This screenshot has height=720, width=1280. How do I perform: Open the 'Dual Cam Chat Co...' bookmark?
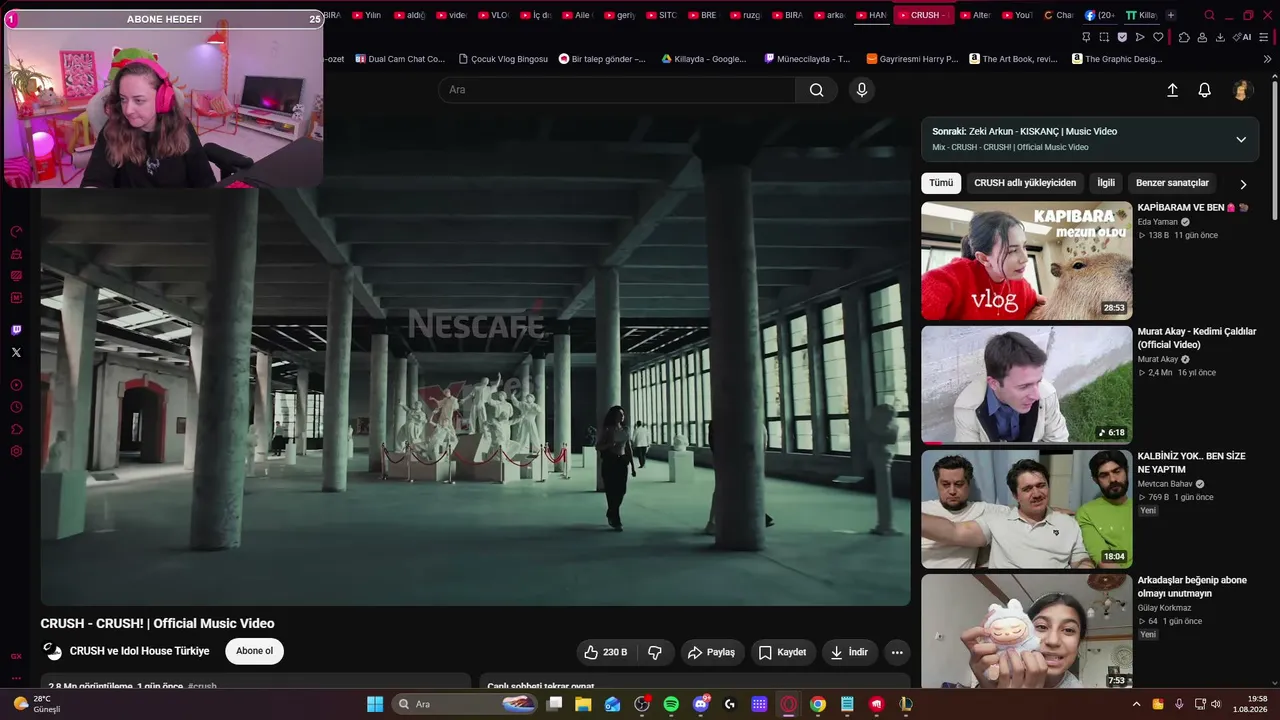pos(399,59)
